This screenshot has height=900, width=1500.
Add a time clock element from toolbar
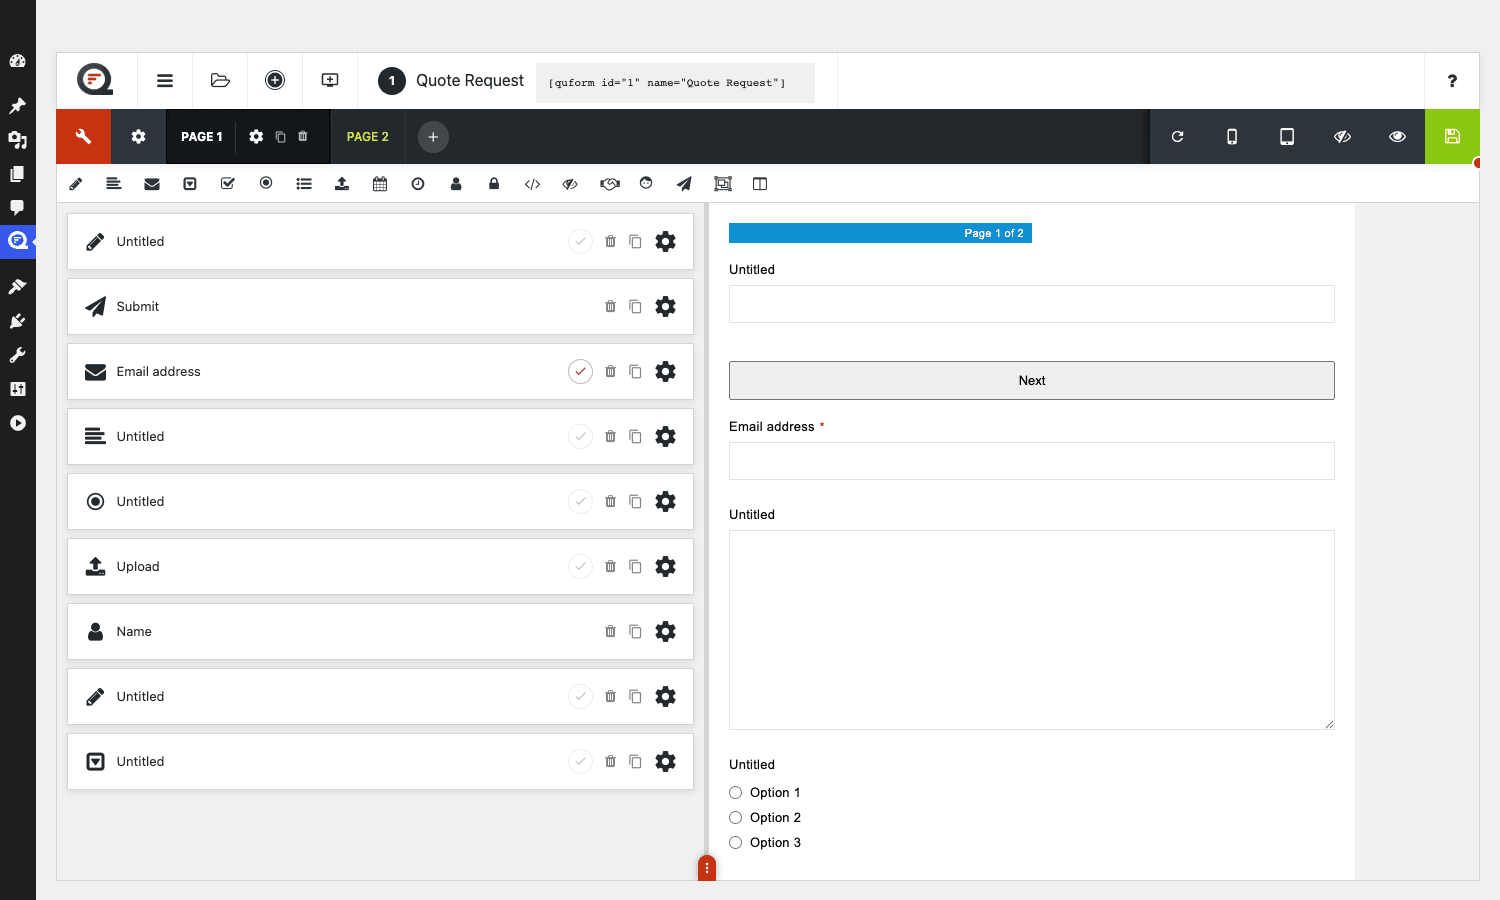coord(418,184)
